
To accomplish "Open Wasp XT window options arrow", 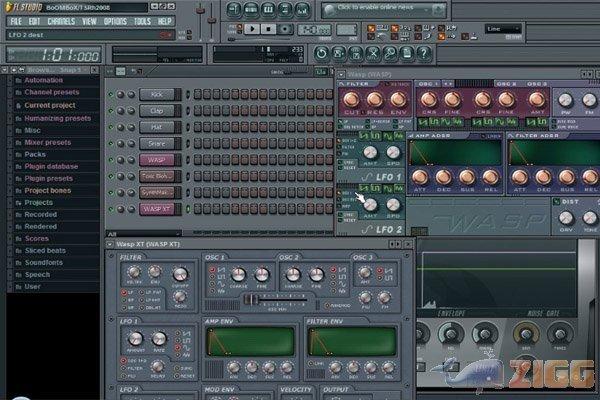I will click(110, 244).
